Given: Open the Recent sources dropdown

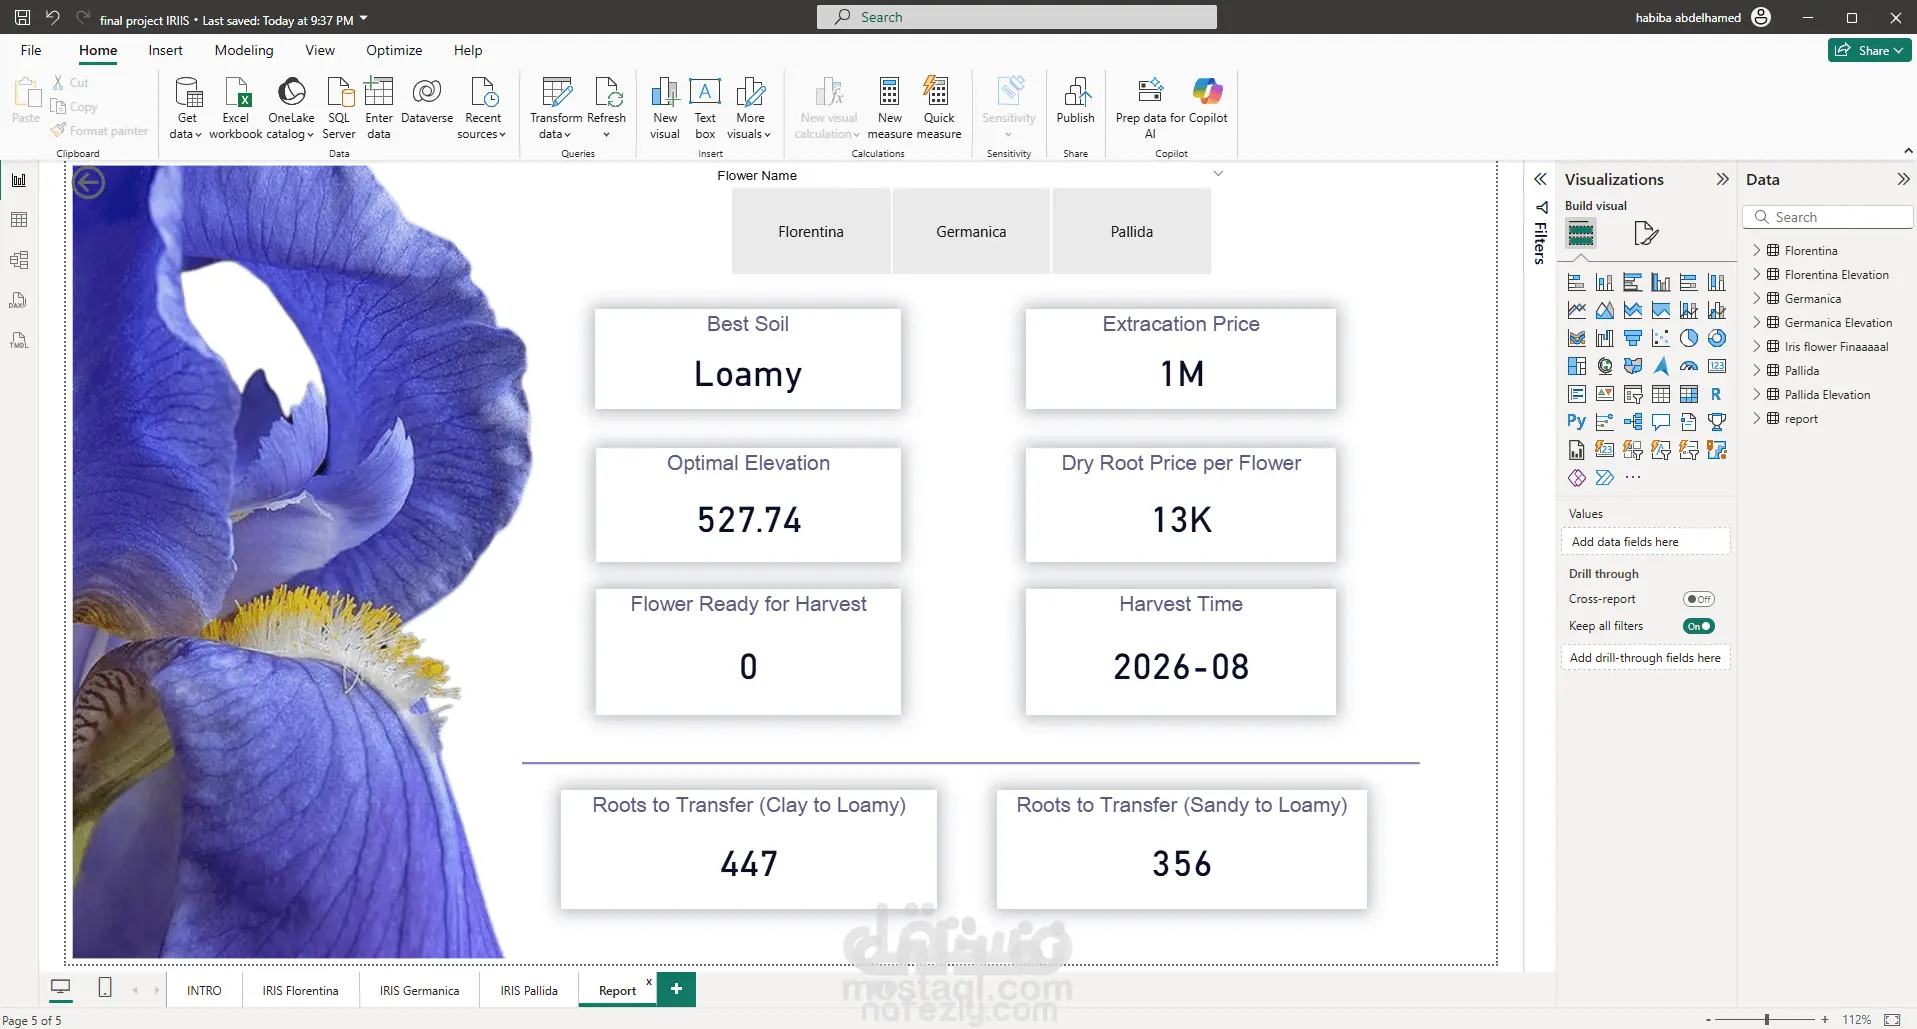Looking at the screenshot, I should (x=483, y=108).
